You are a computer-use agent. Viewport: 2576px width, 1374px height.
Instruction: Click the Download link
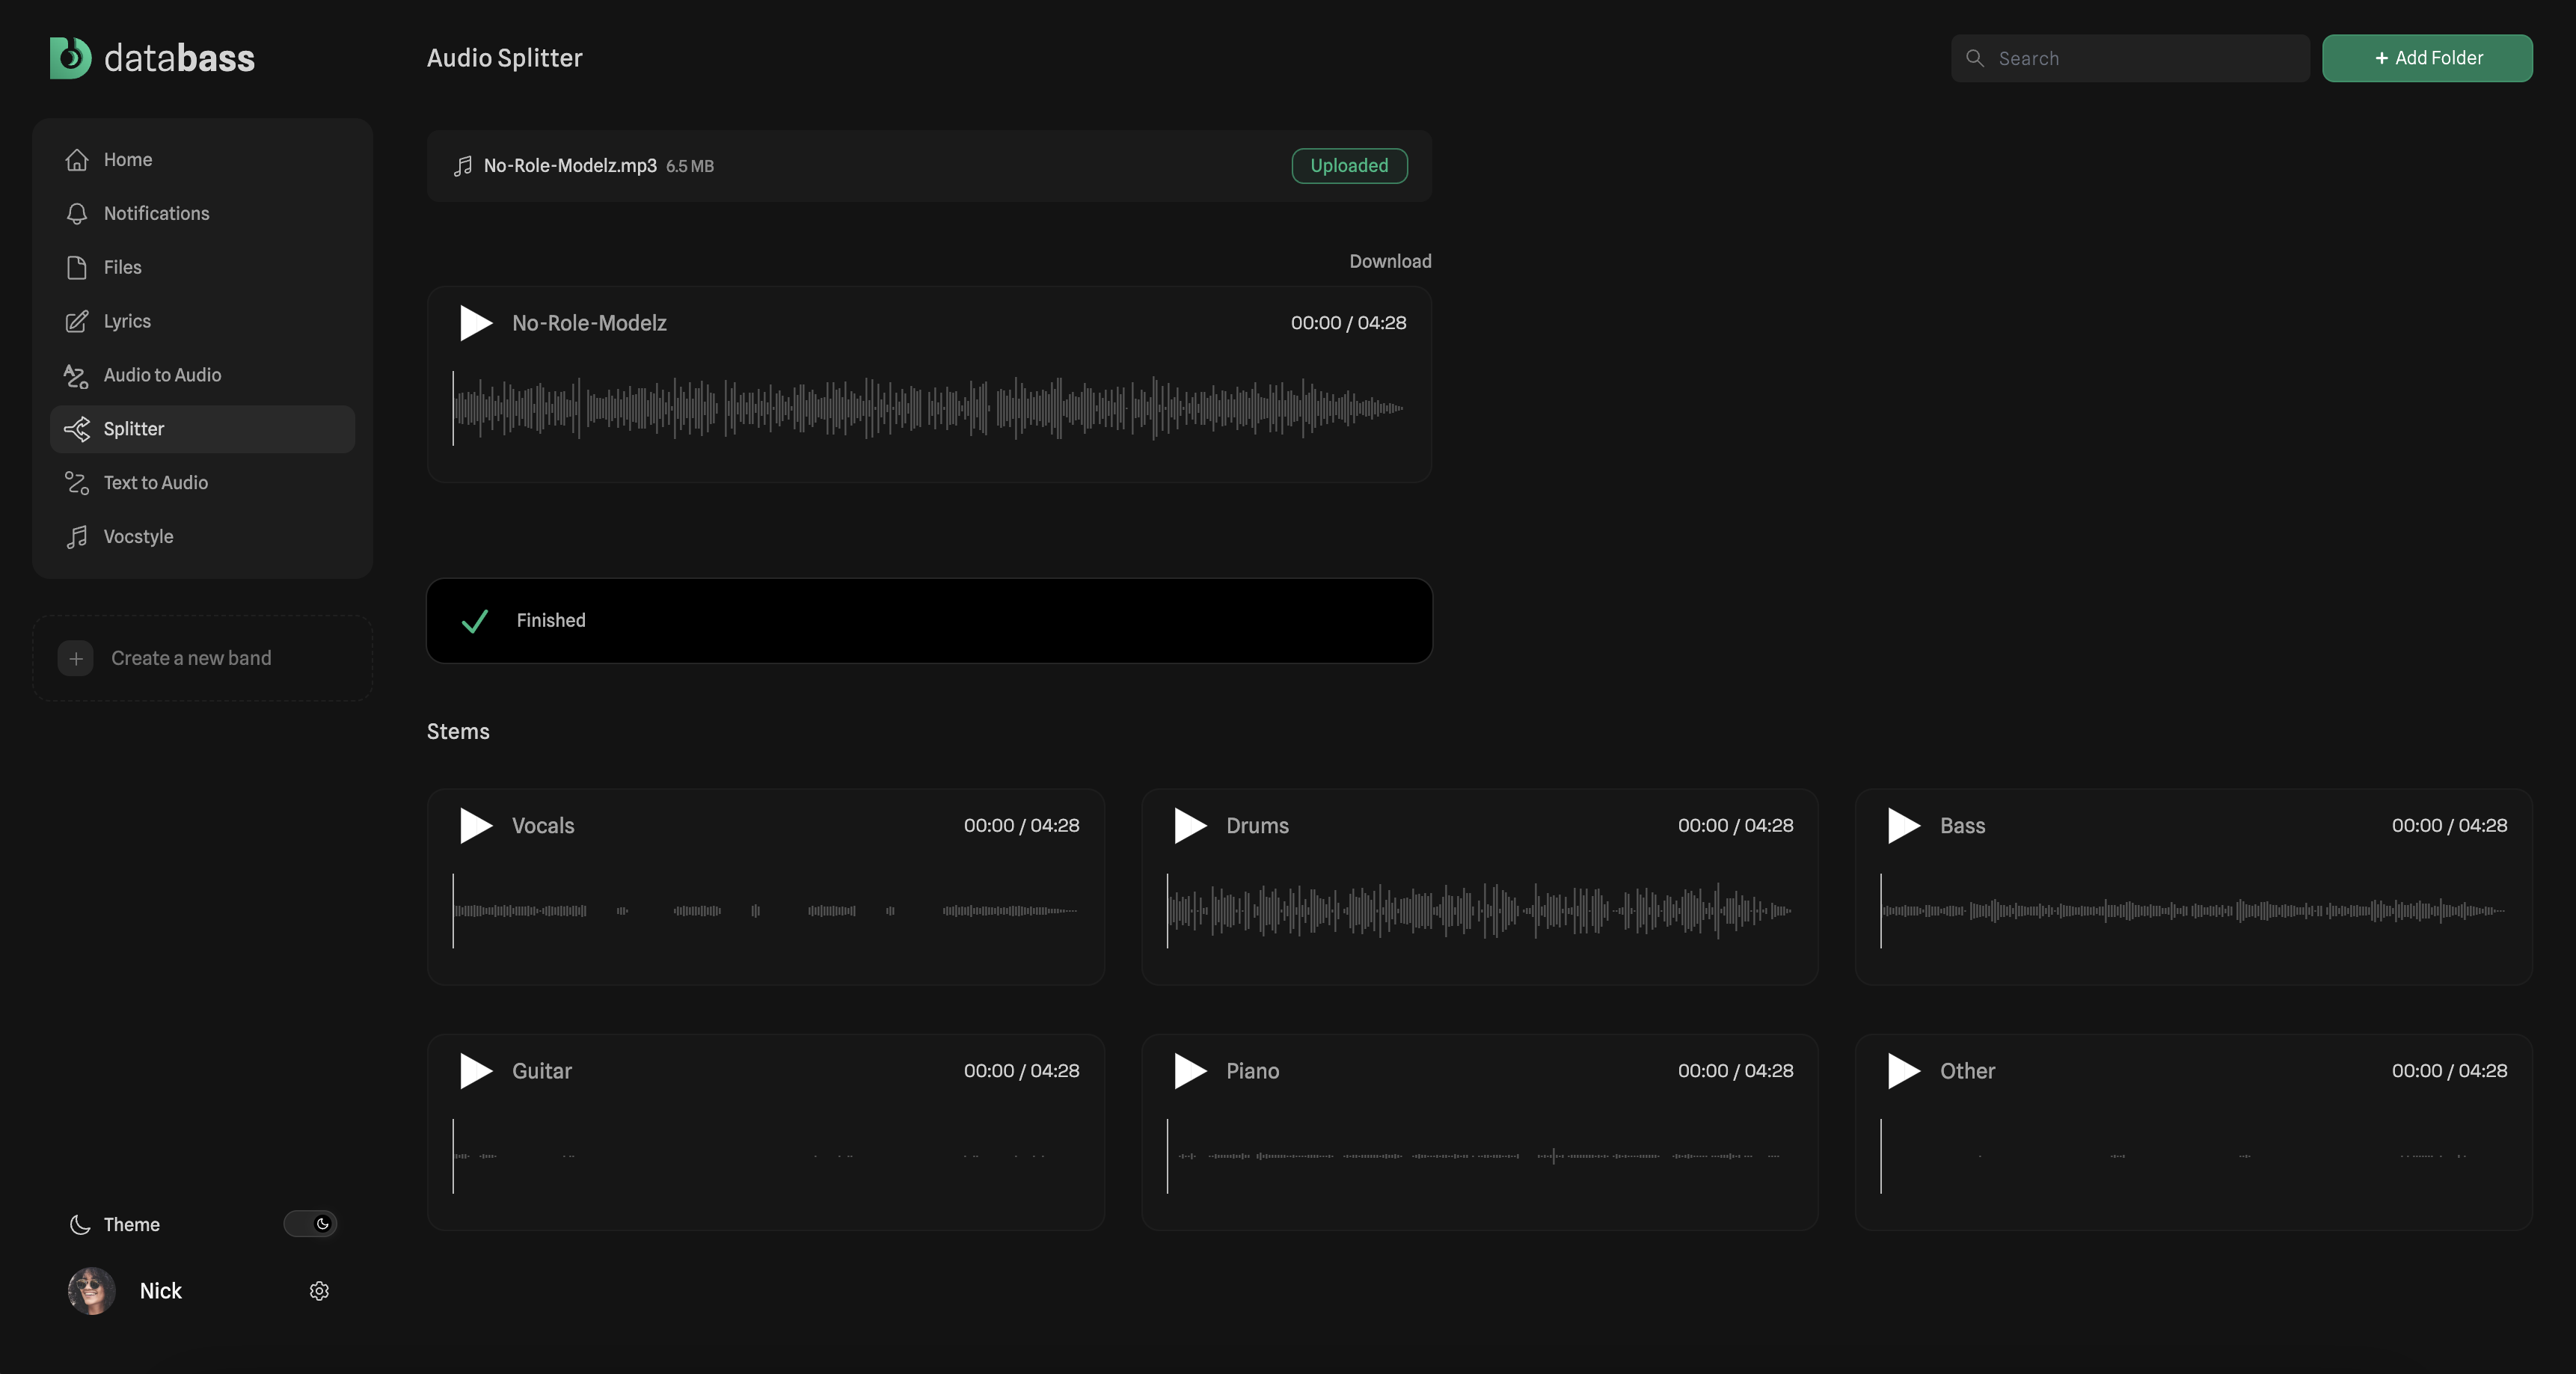1390,261
